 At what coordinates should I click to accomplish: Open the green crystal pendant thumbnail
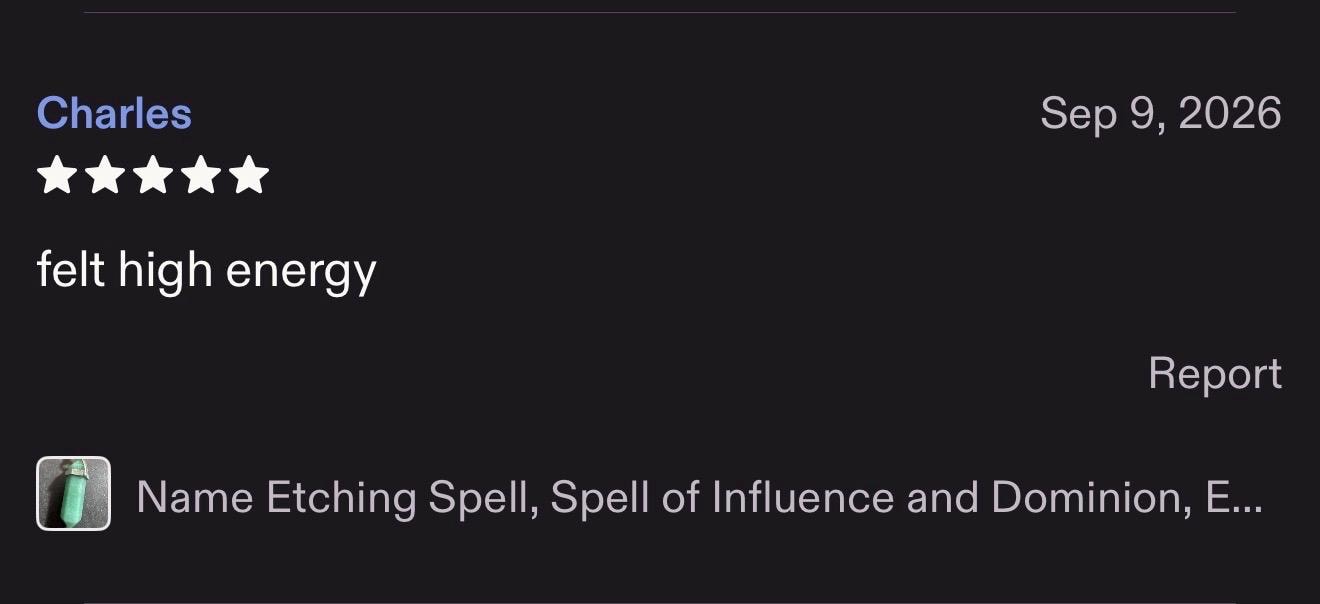[x=74, y=493]
